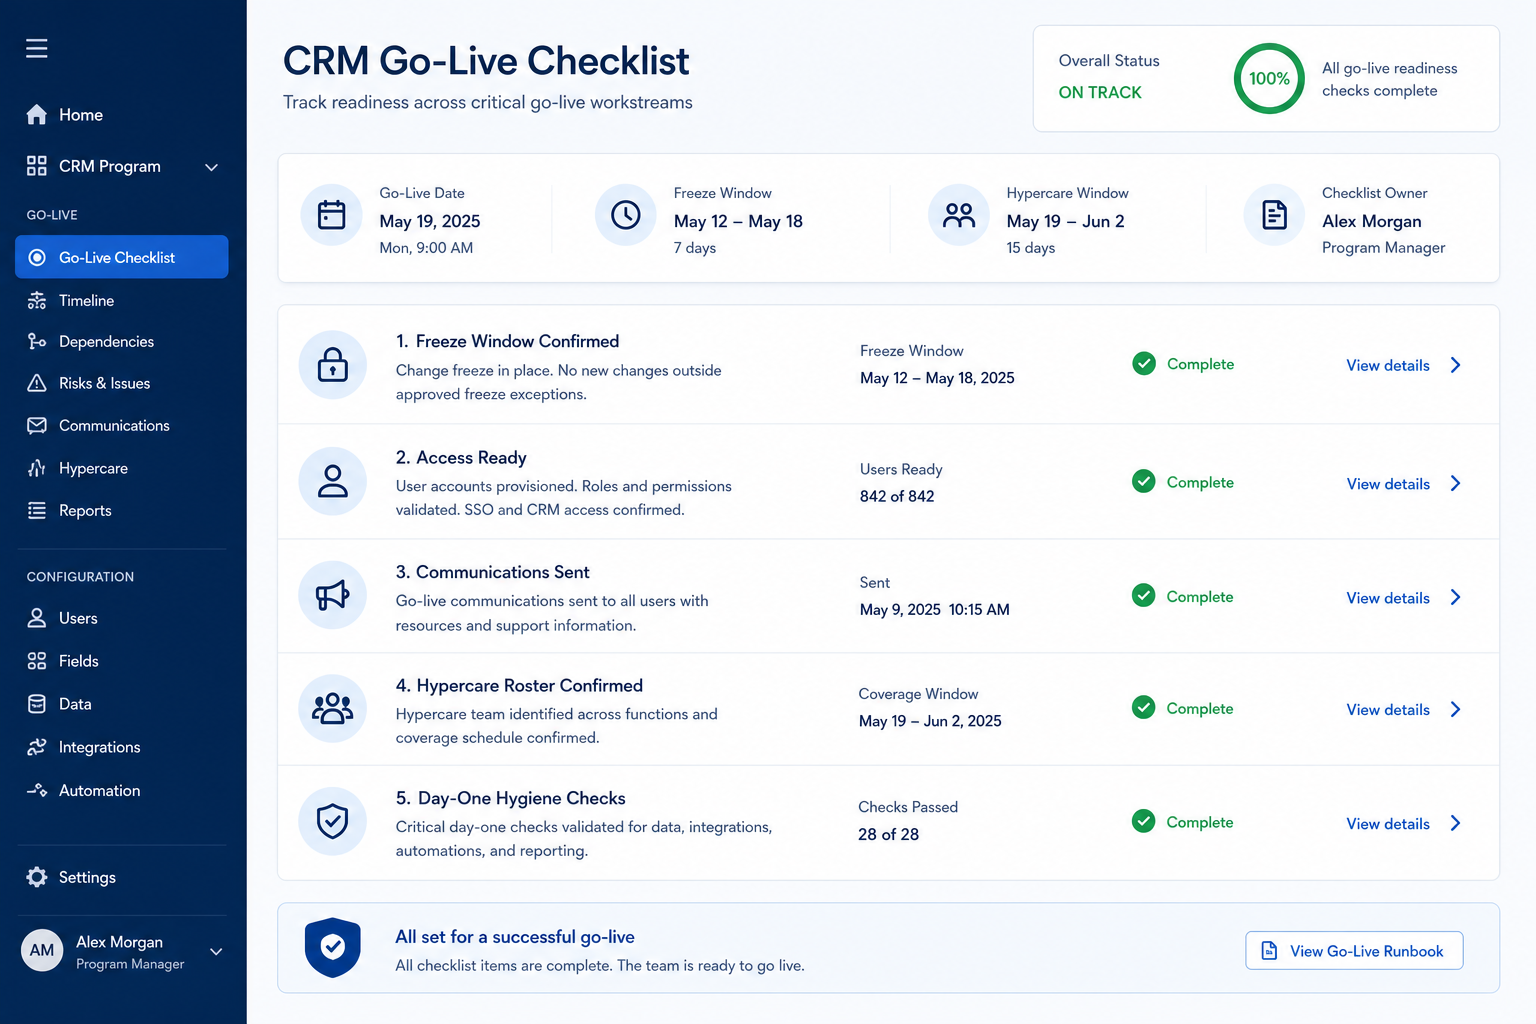This screenshot has height=1024, width=1536.
Task: Click the chevron arrow for Hypercare Roster Confirmed
Action: 1456,709
